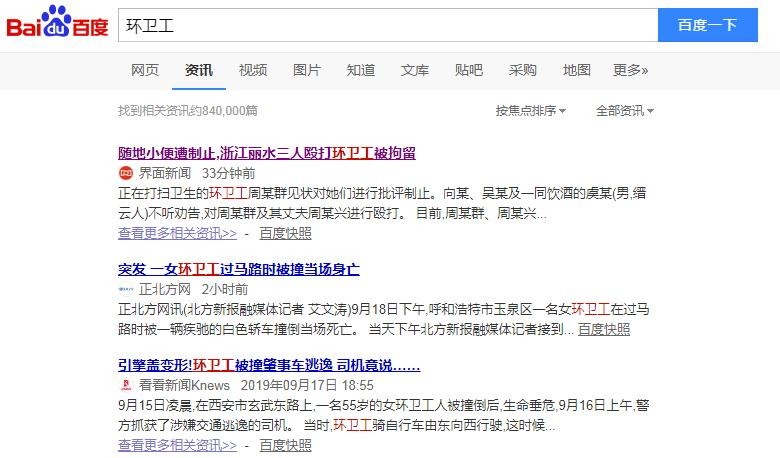Screen dimensions: 780x458
Task: Open the 视频 tab
Action: click(x=253, y=70)
